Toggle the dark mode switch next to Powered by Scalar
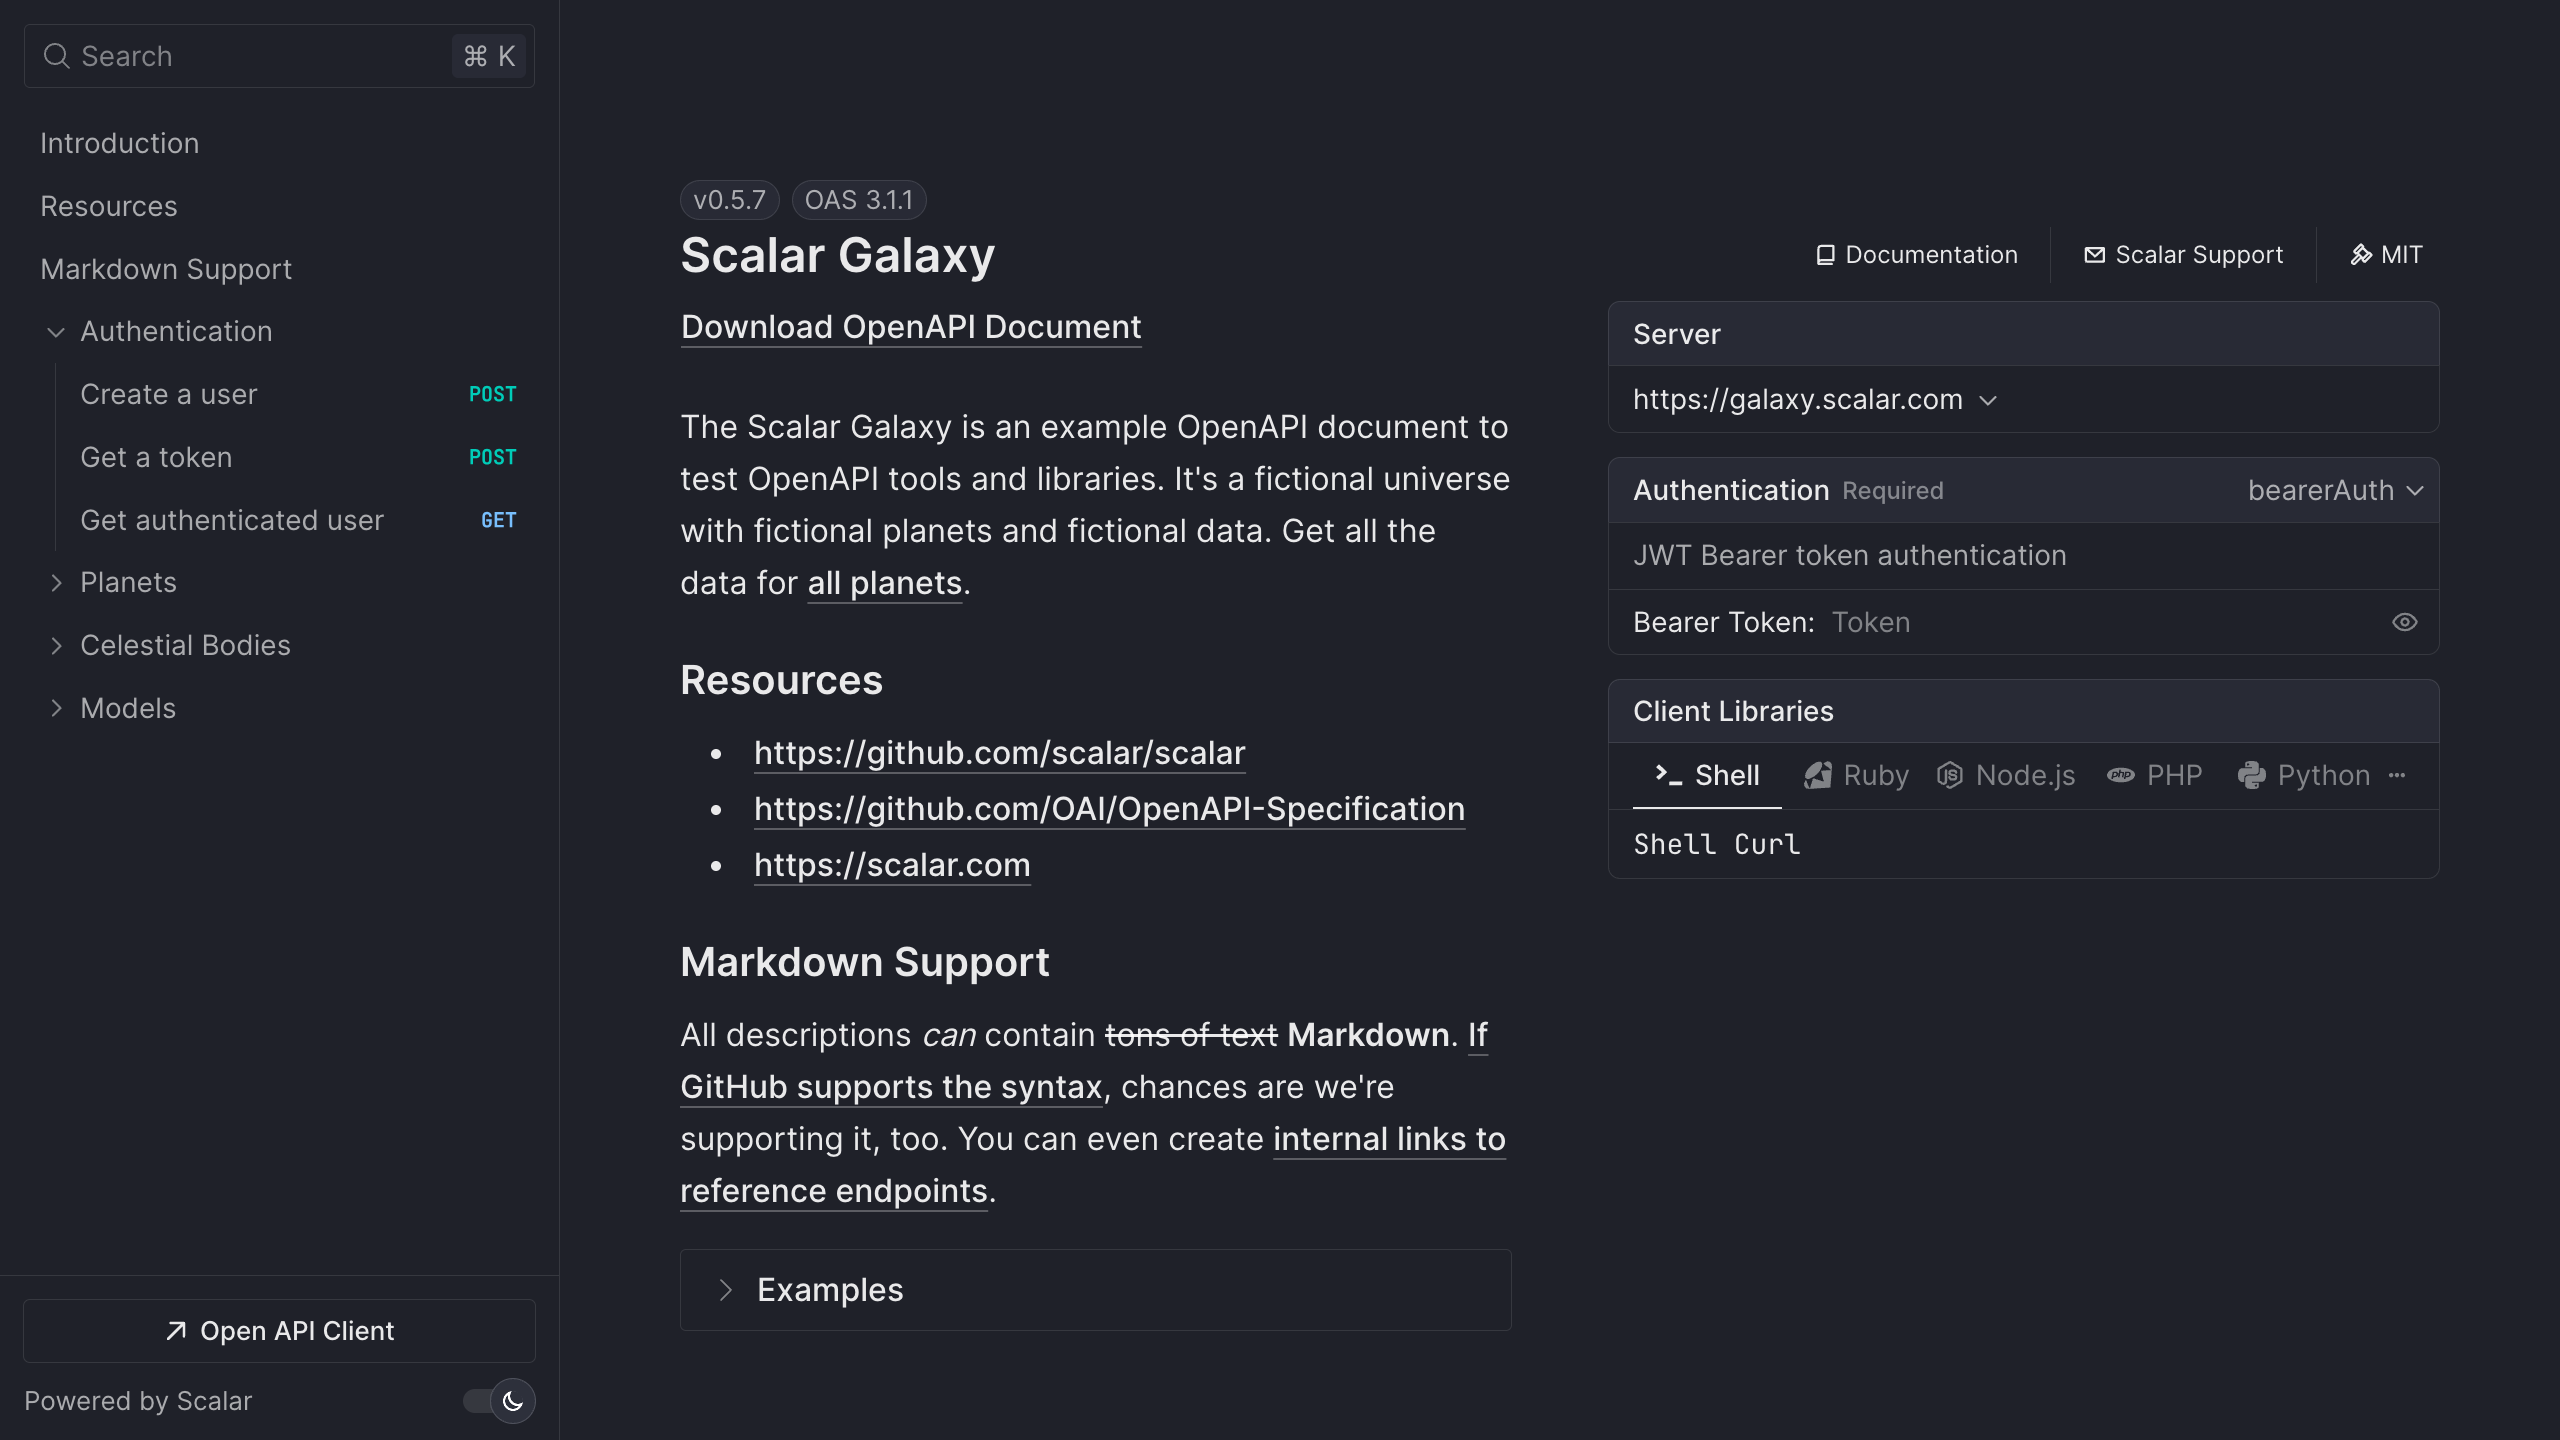 point(497,1401)
